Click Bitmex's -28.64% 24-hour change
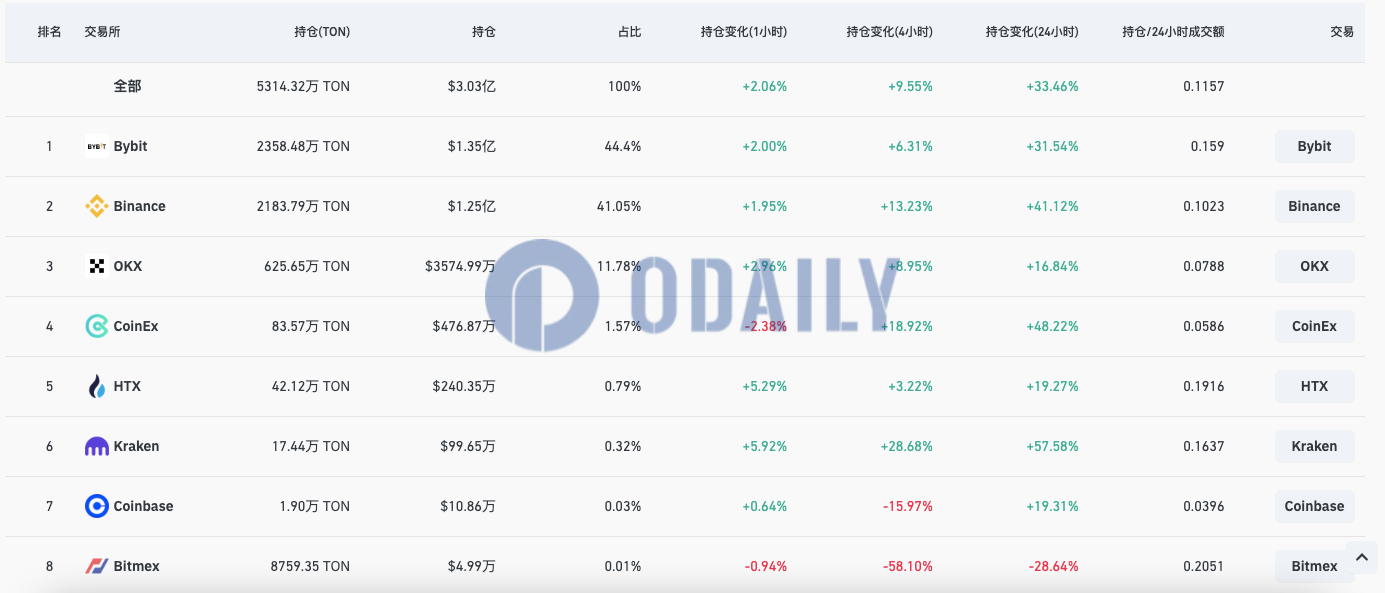1385x593 pixels. 1053,566
